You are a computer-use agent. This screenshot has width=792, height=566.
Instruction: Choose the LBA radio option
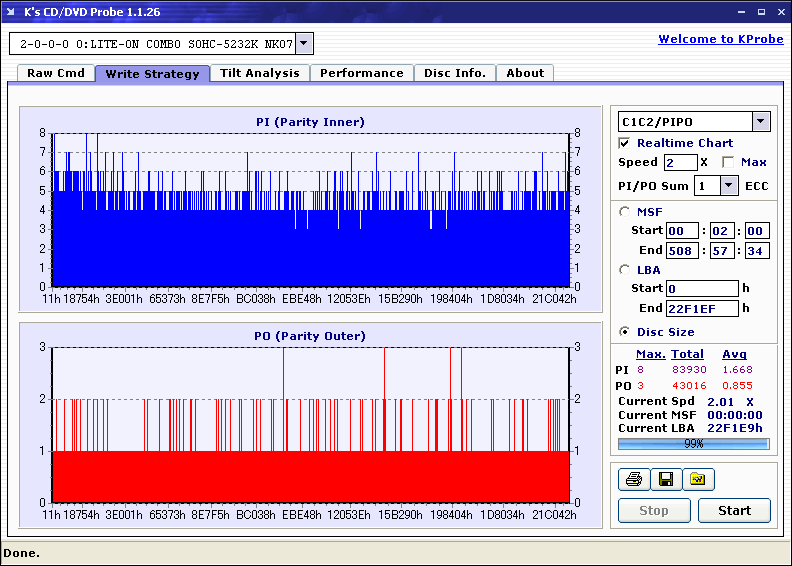point(625,270)
